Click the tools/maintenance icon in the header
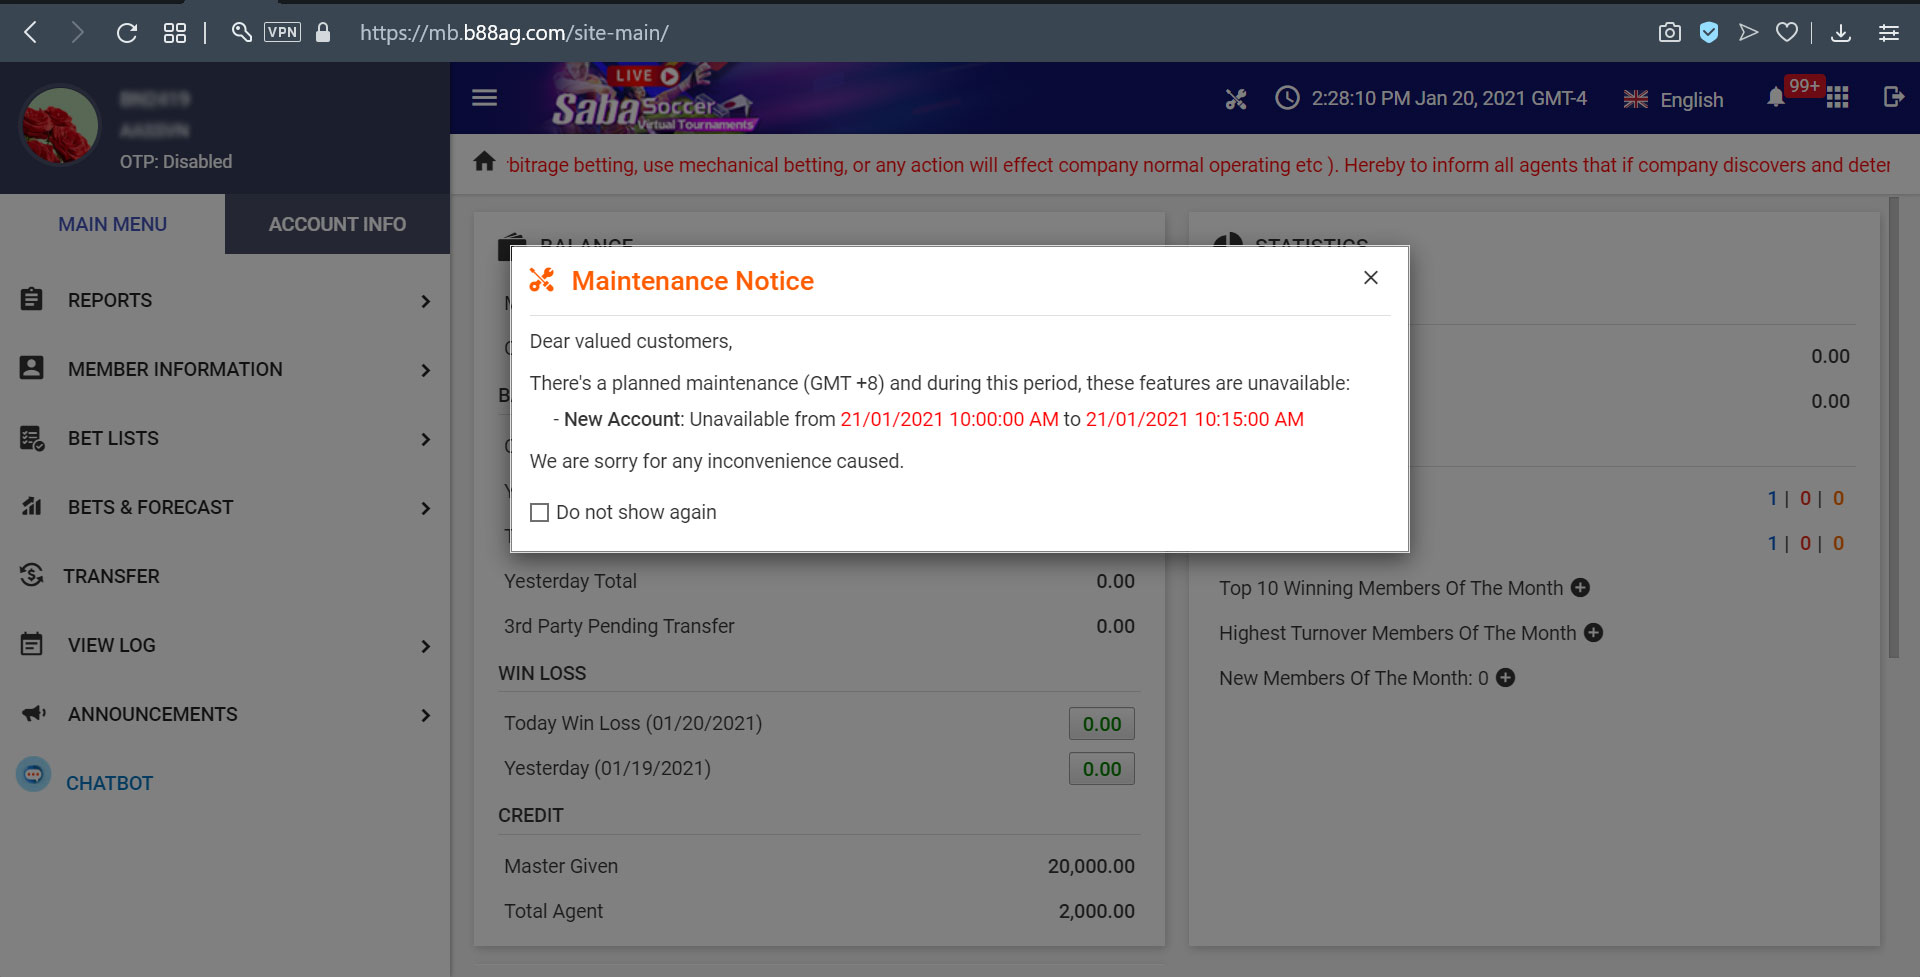Image resolution: width=1920 pixels, height=977 pixels. (1236, 98)
